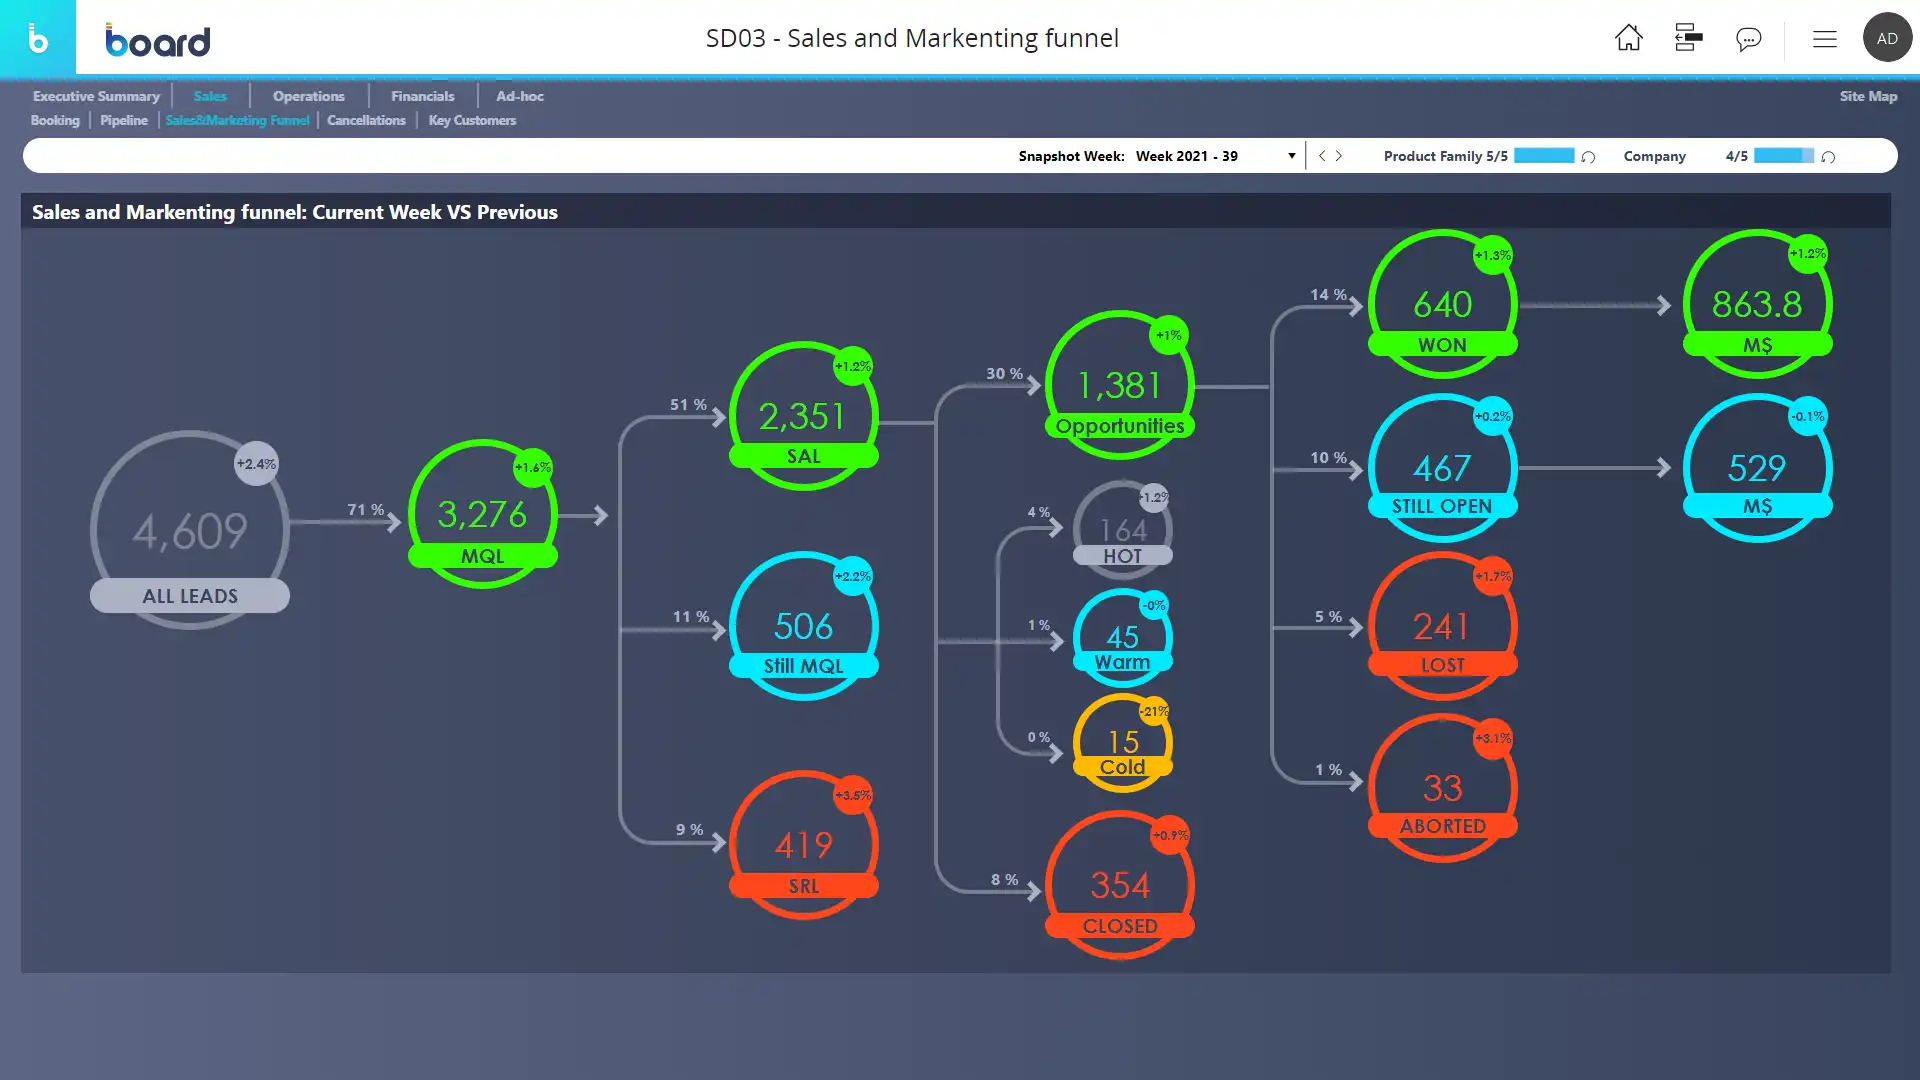Click the Snapshot Week label
The image size is (1920, 1080).
coord(1071,156)
